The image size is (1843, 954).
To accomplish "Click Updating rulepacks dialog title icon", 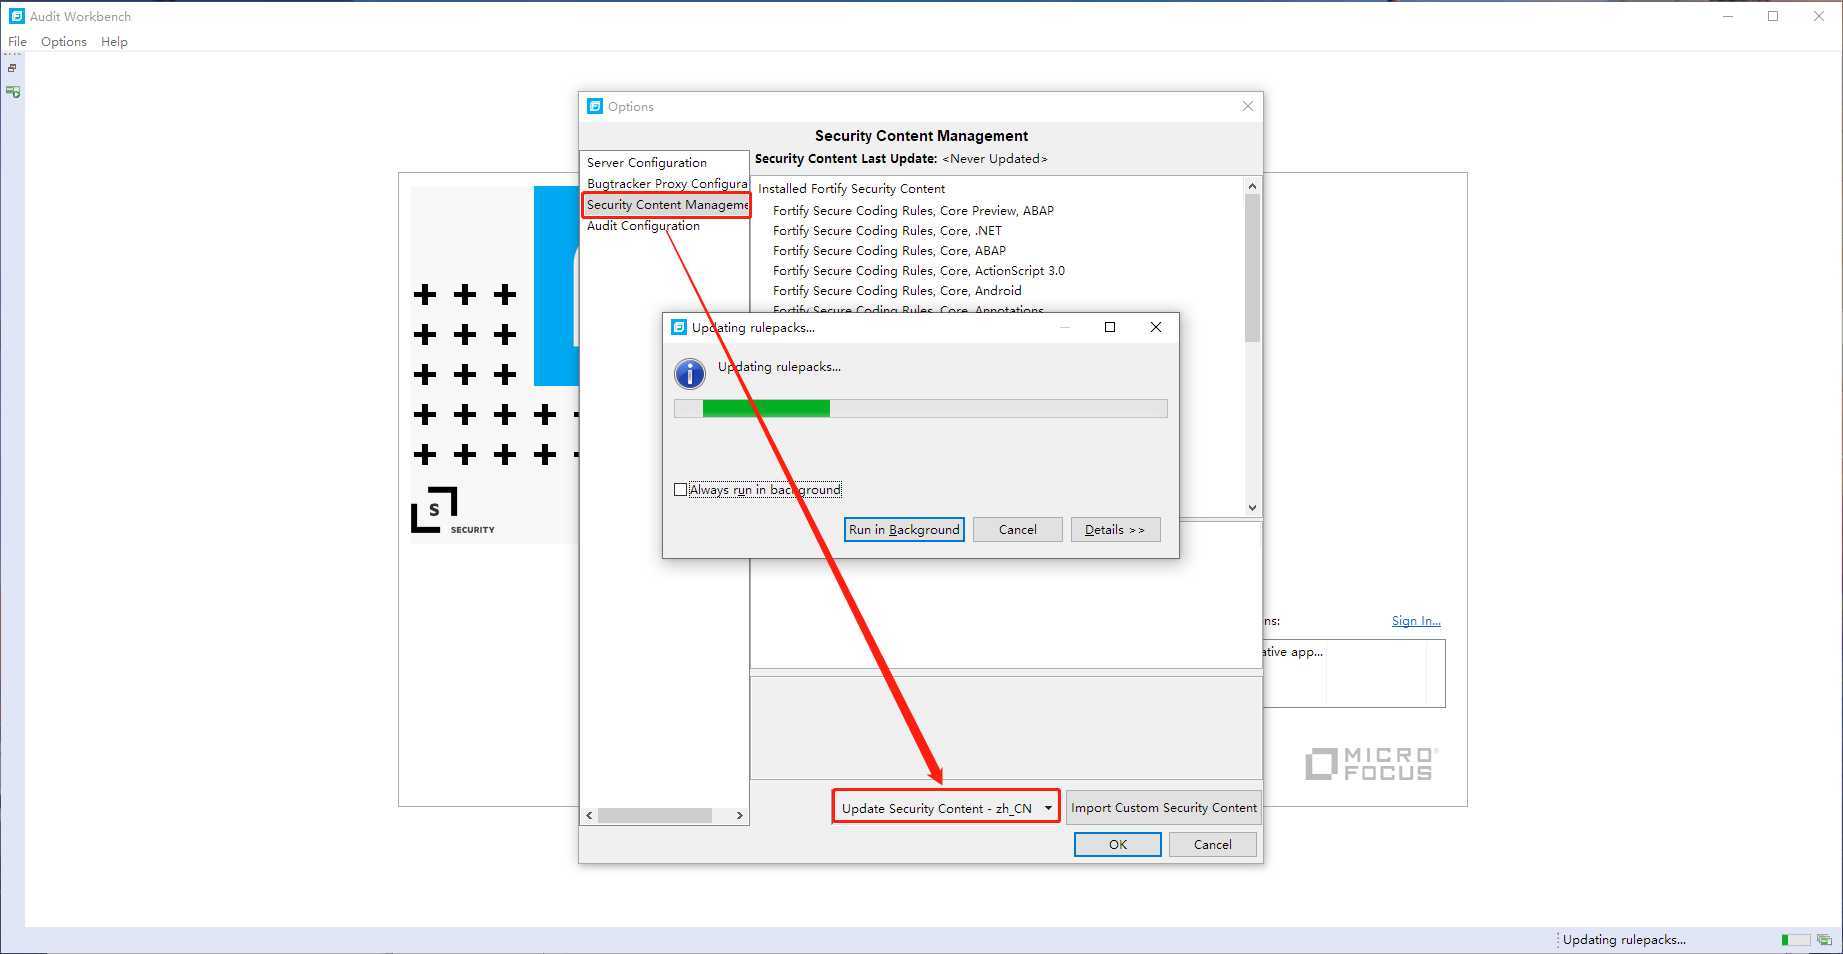I will (x=679, y=327).
